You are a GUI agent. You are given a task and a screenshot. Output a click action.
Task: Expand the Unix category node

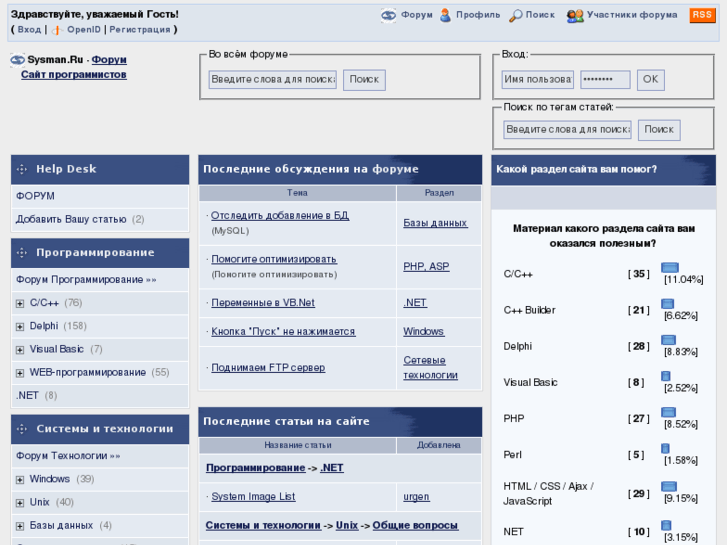(20, 502)
